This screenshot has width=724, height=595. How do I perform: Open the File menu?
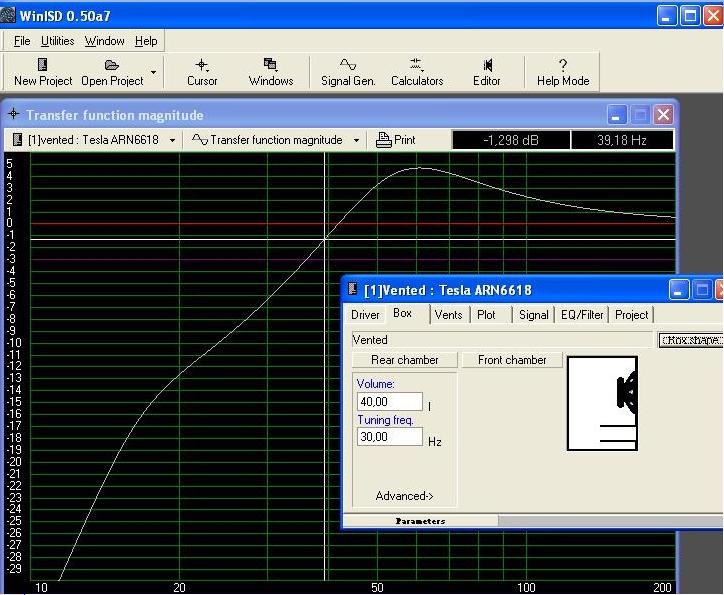pos(22,41)
